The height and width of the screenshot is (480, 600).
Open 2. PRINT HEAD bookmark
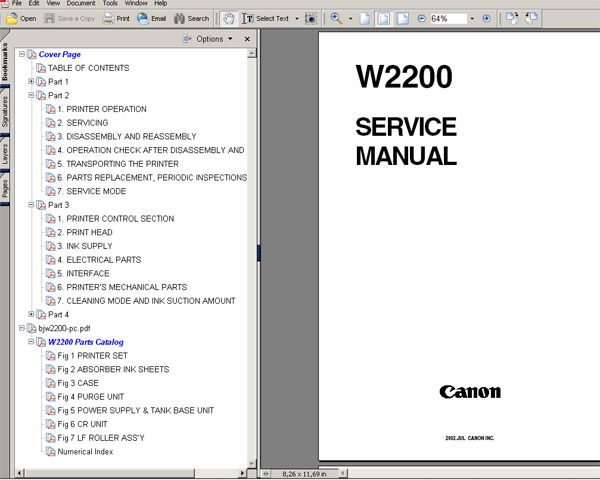tap(85, 232)
